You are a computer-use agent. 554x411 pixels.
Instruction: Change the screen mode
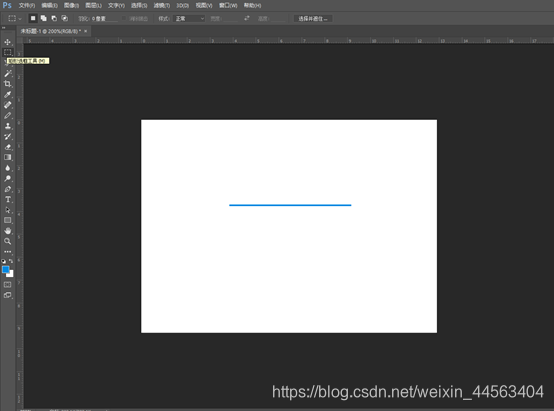click(7, 295)
